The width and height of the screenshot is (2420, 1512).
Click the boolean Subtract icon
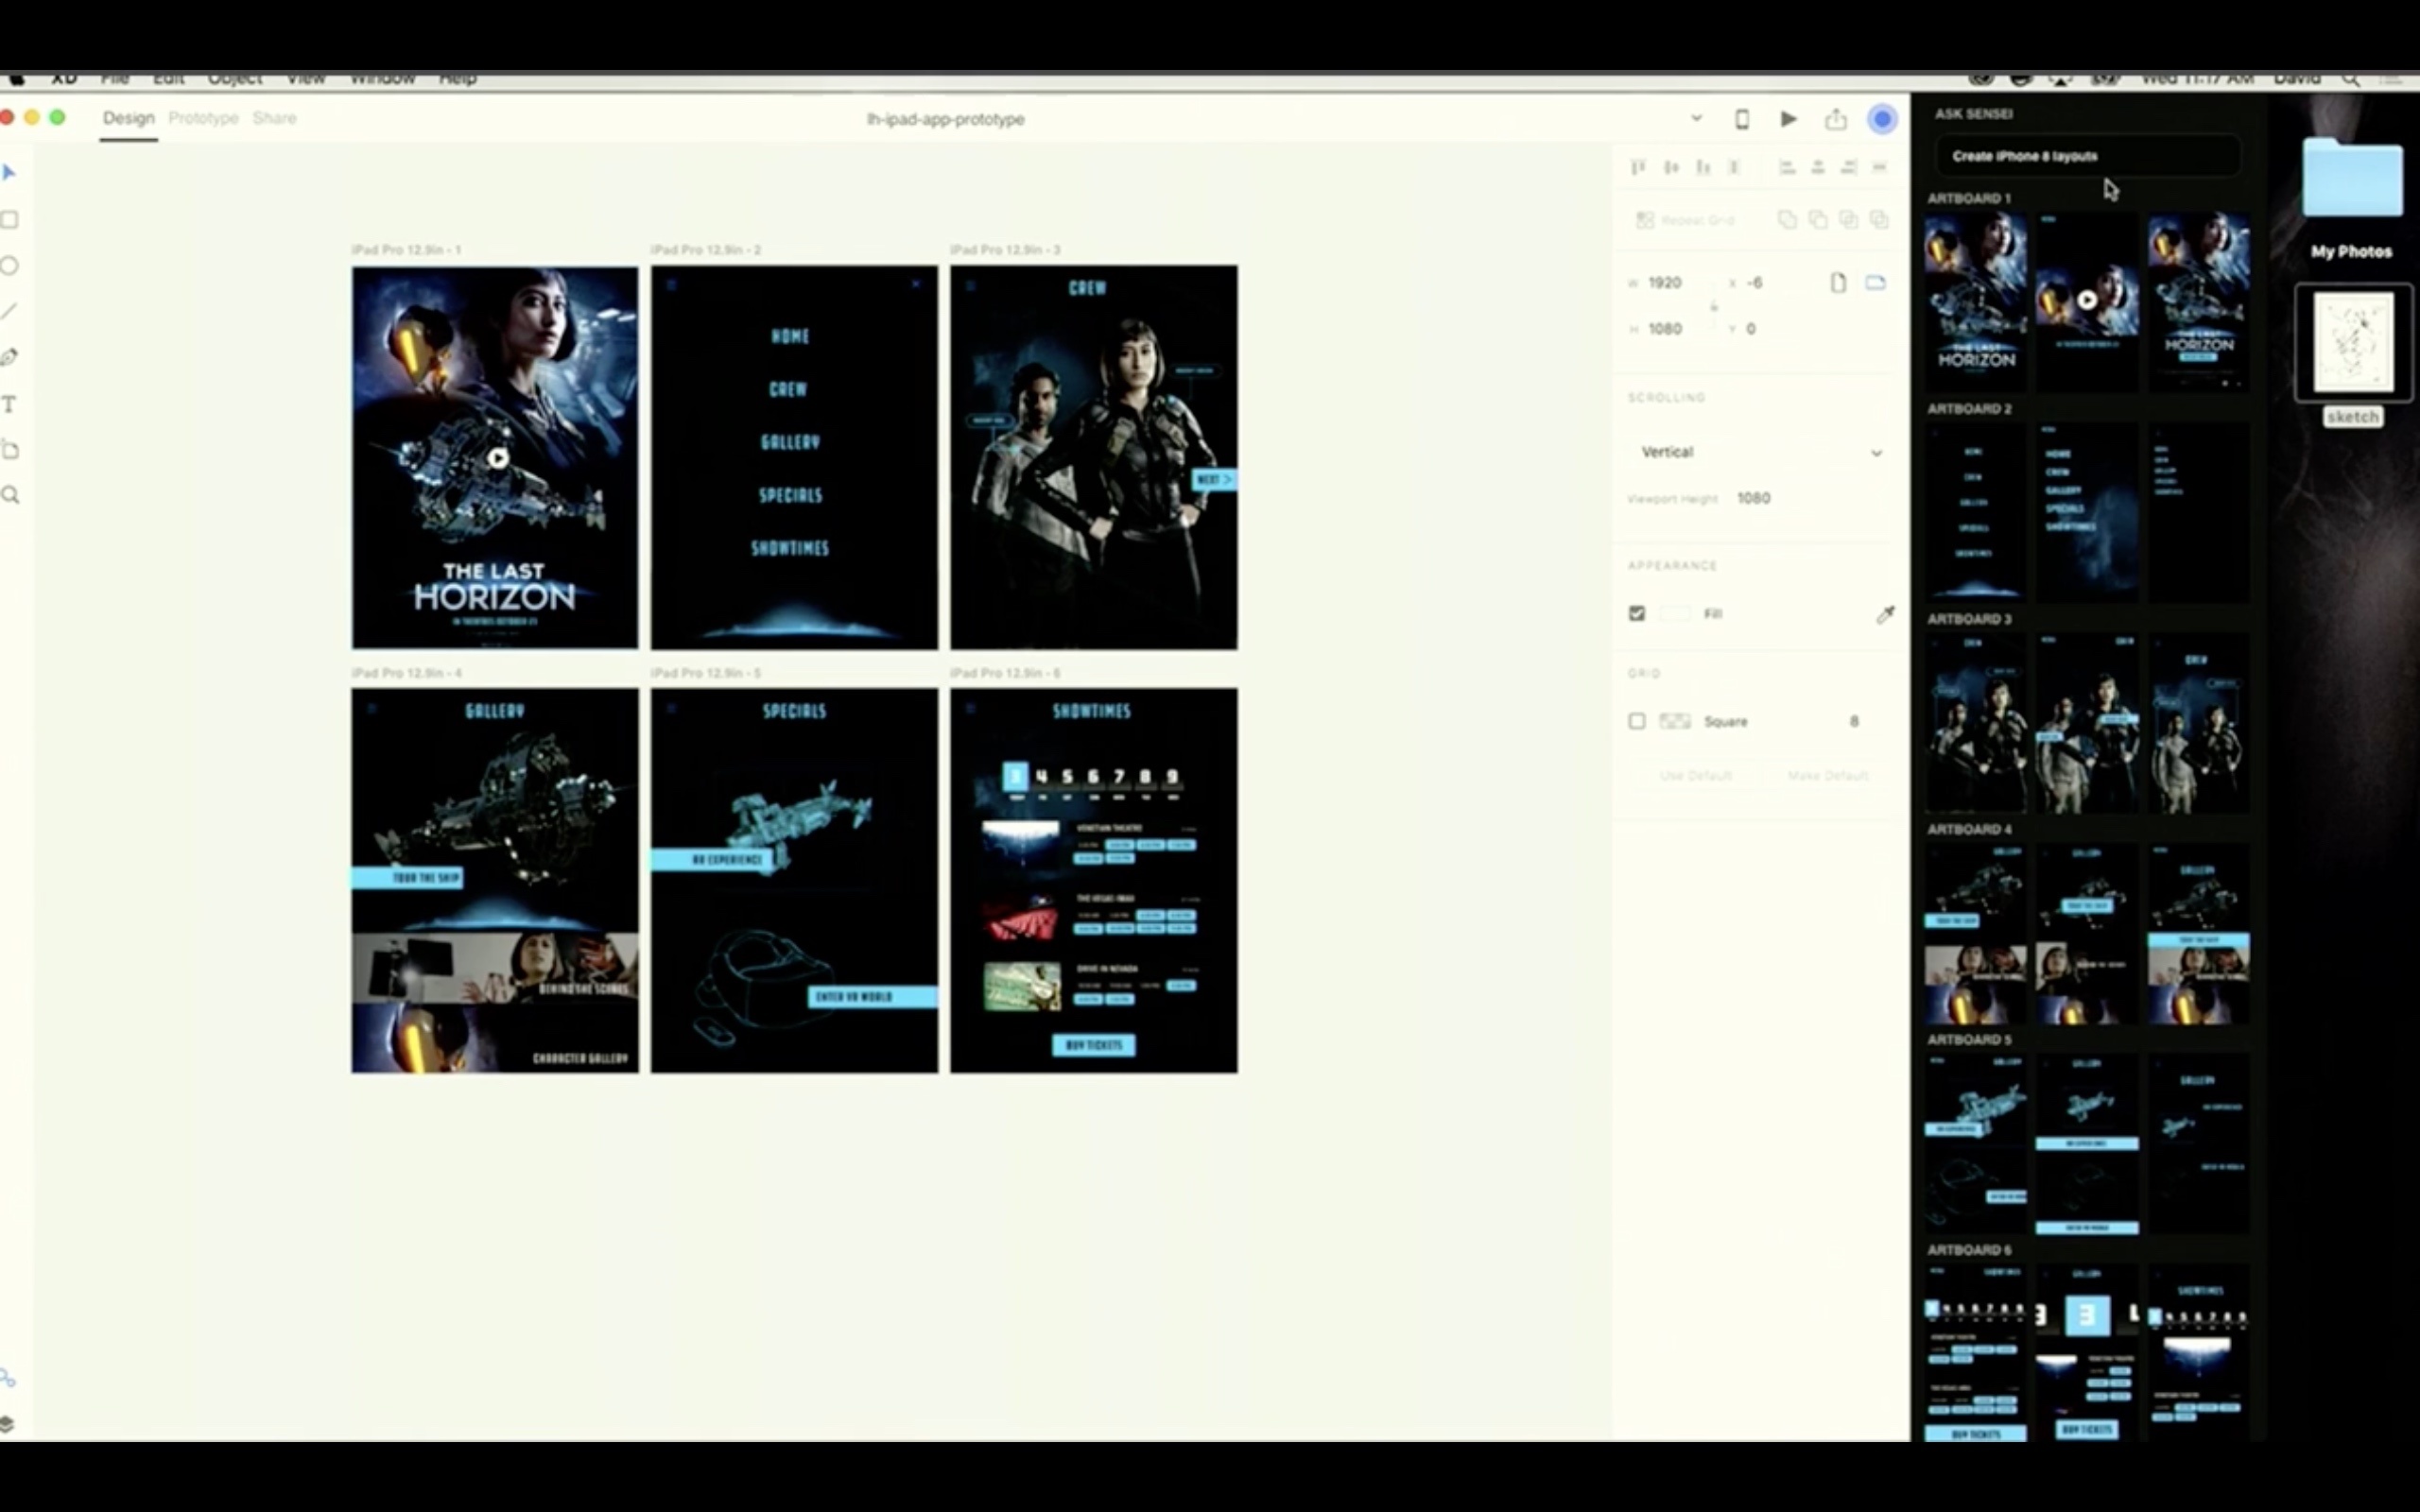tap(1818, 219)
